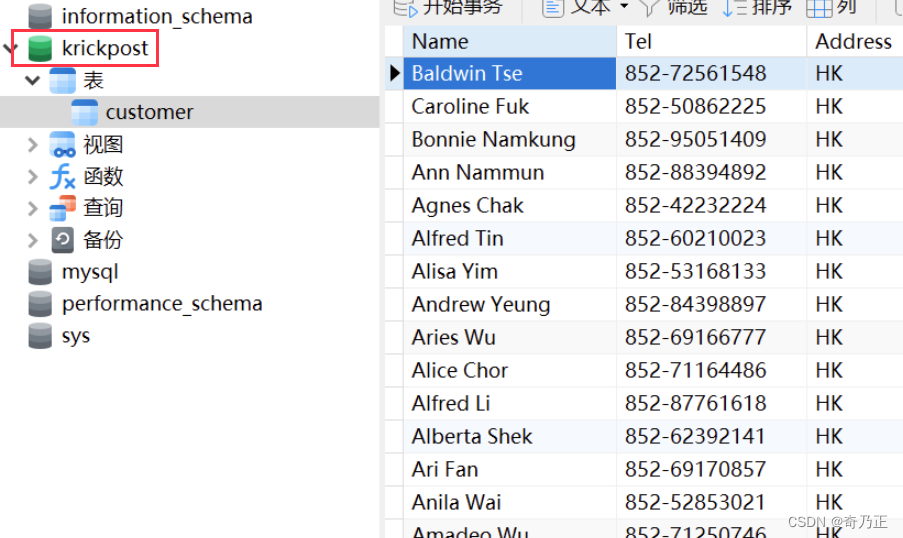Click the Bonnie Namkung name cell
The width and height of the screenshot is (903, 538).
click(x=510, y=139)
